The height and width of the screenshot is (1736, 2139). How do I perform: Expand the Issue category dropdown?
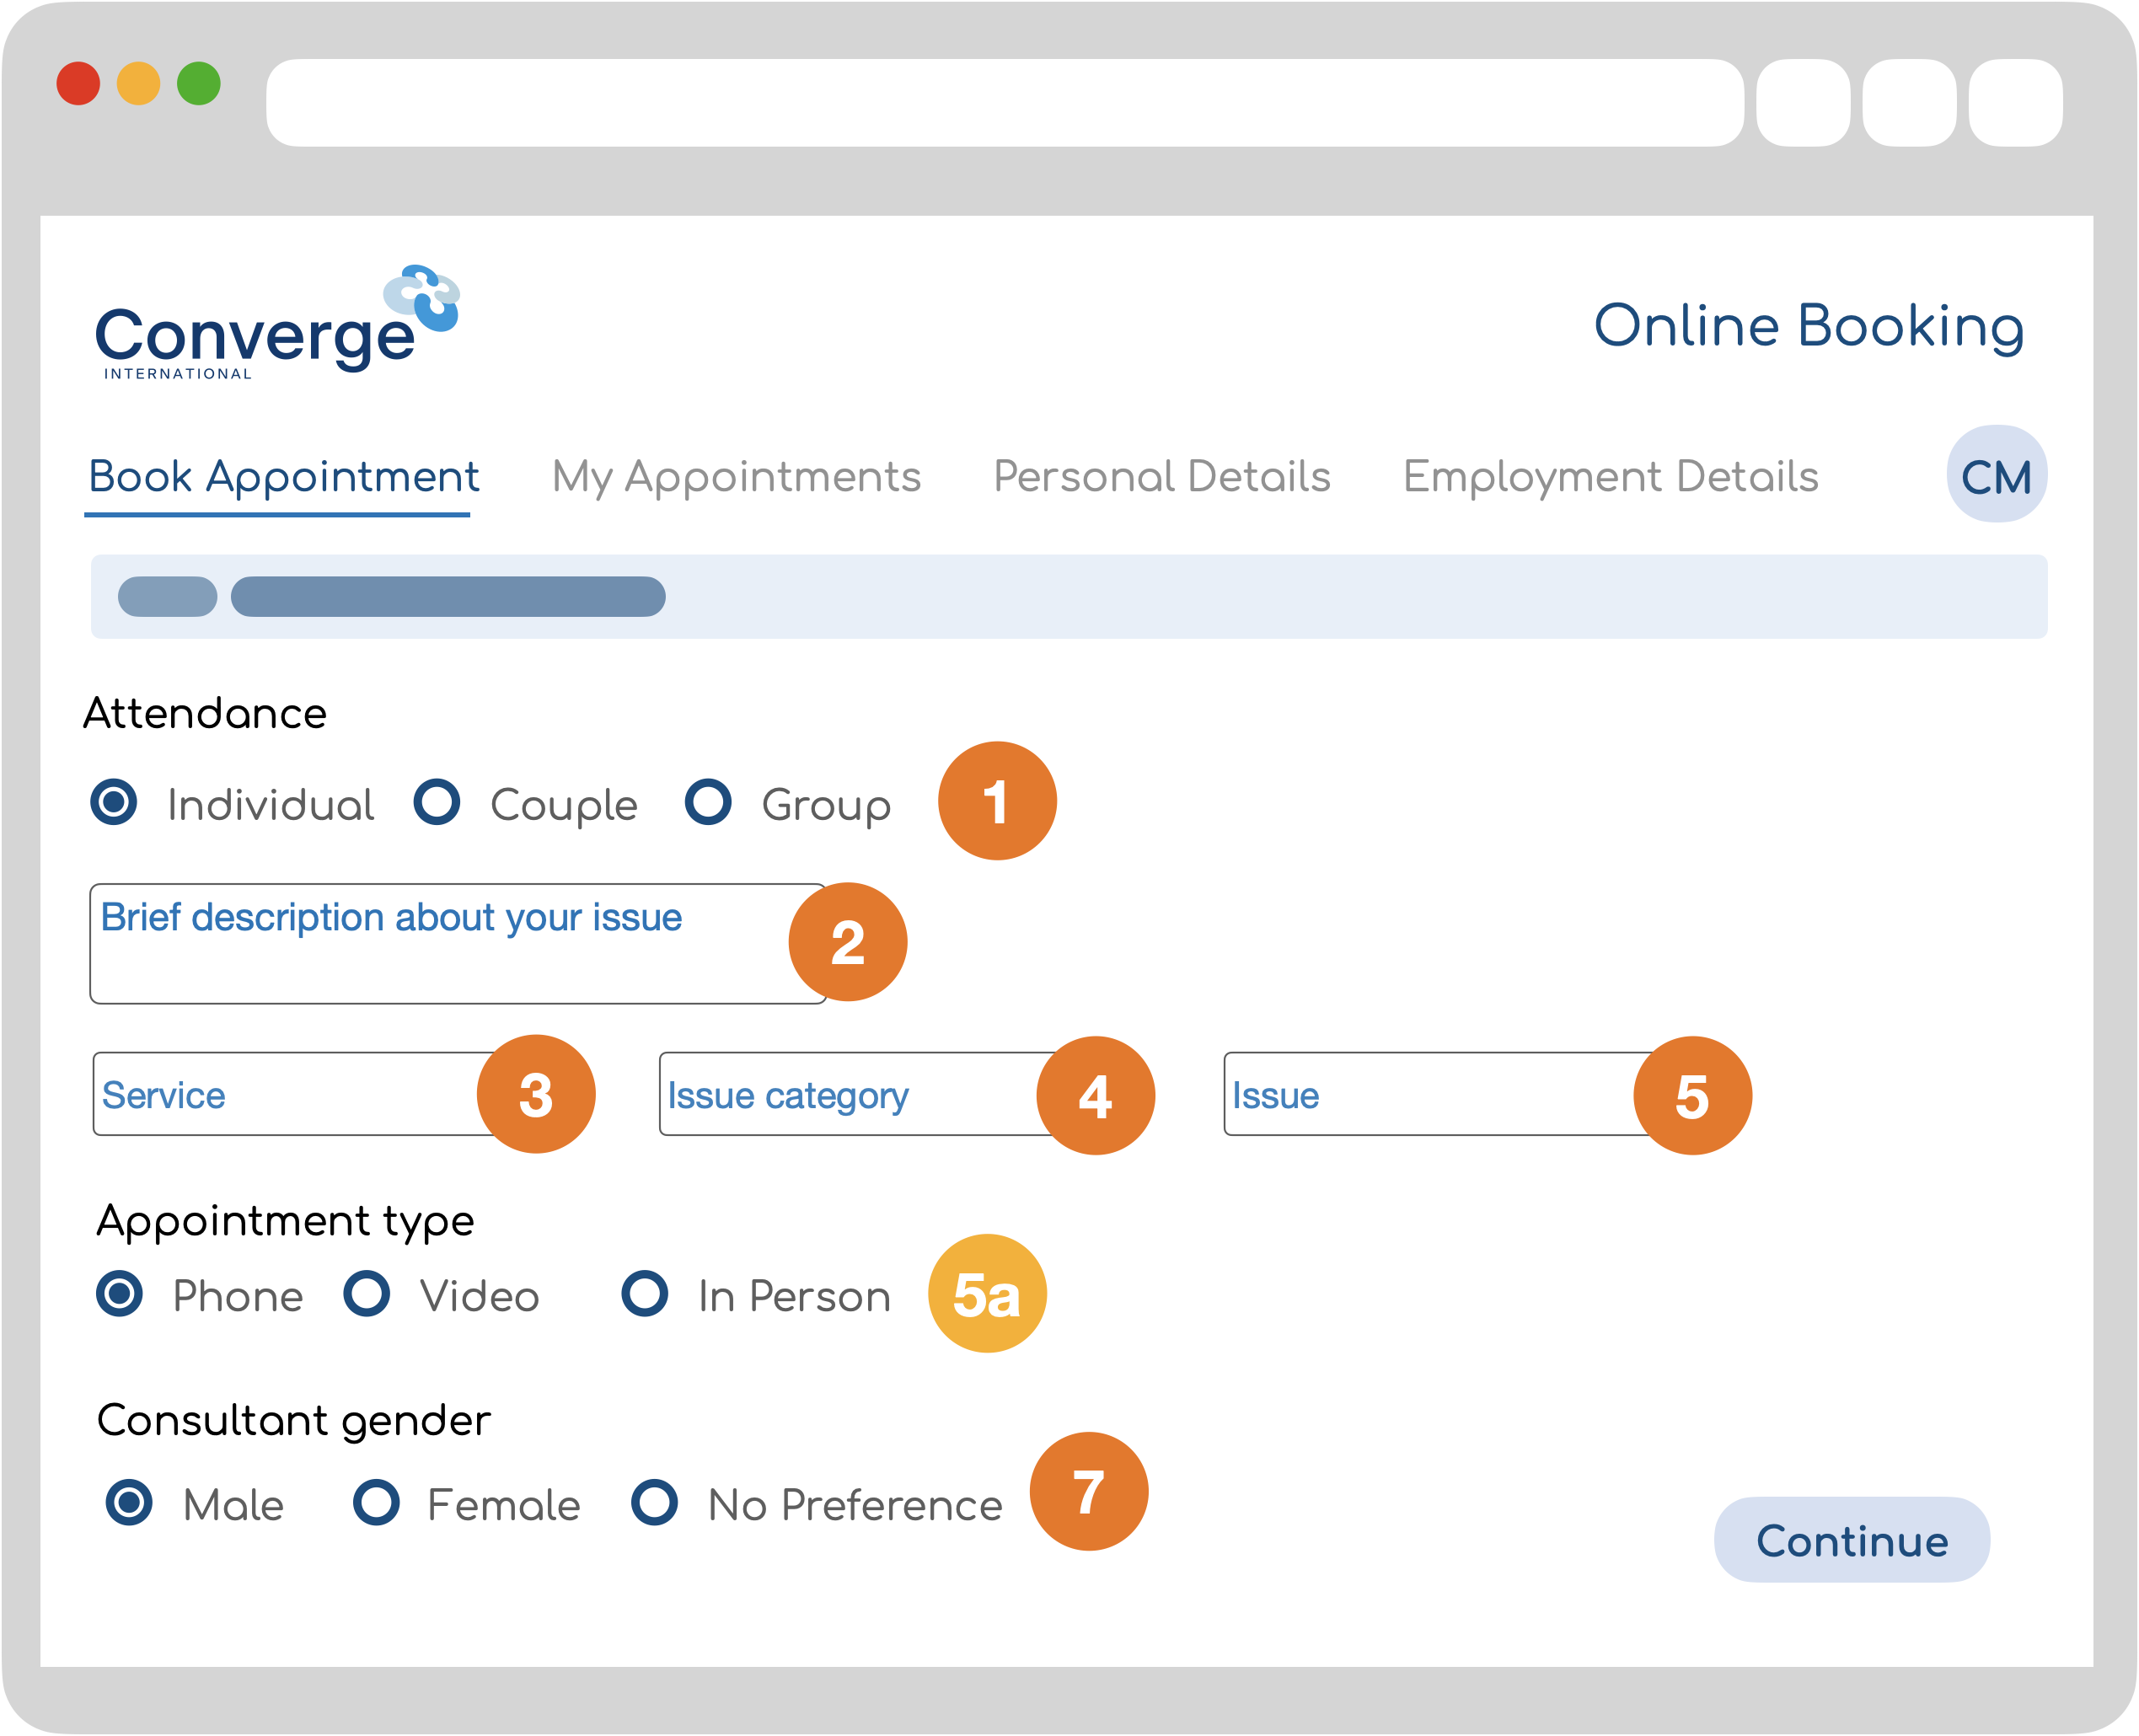(850, 1094)
